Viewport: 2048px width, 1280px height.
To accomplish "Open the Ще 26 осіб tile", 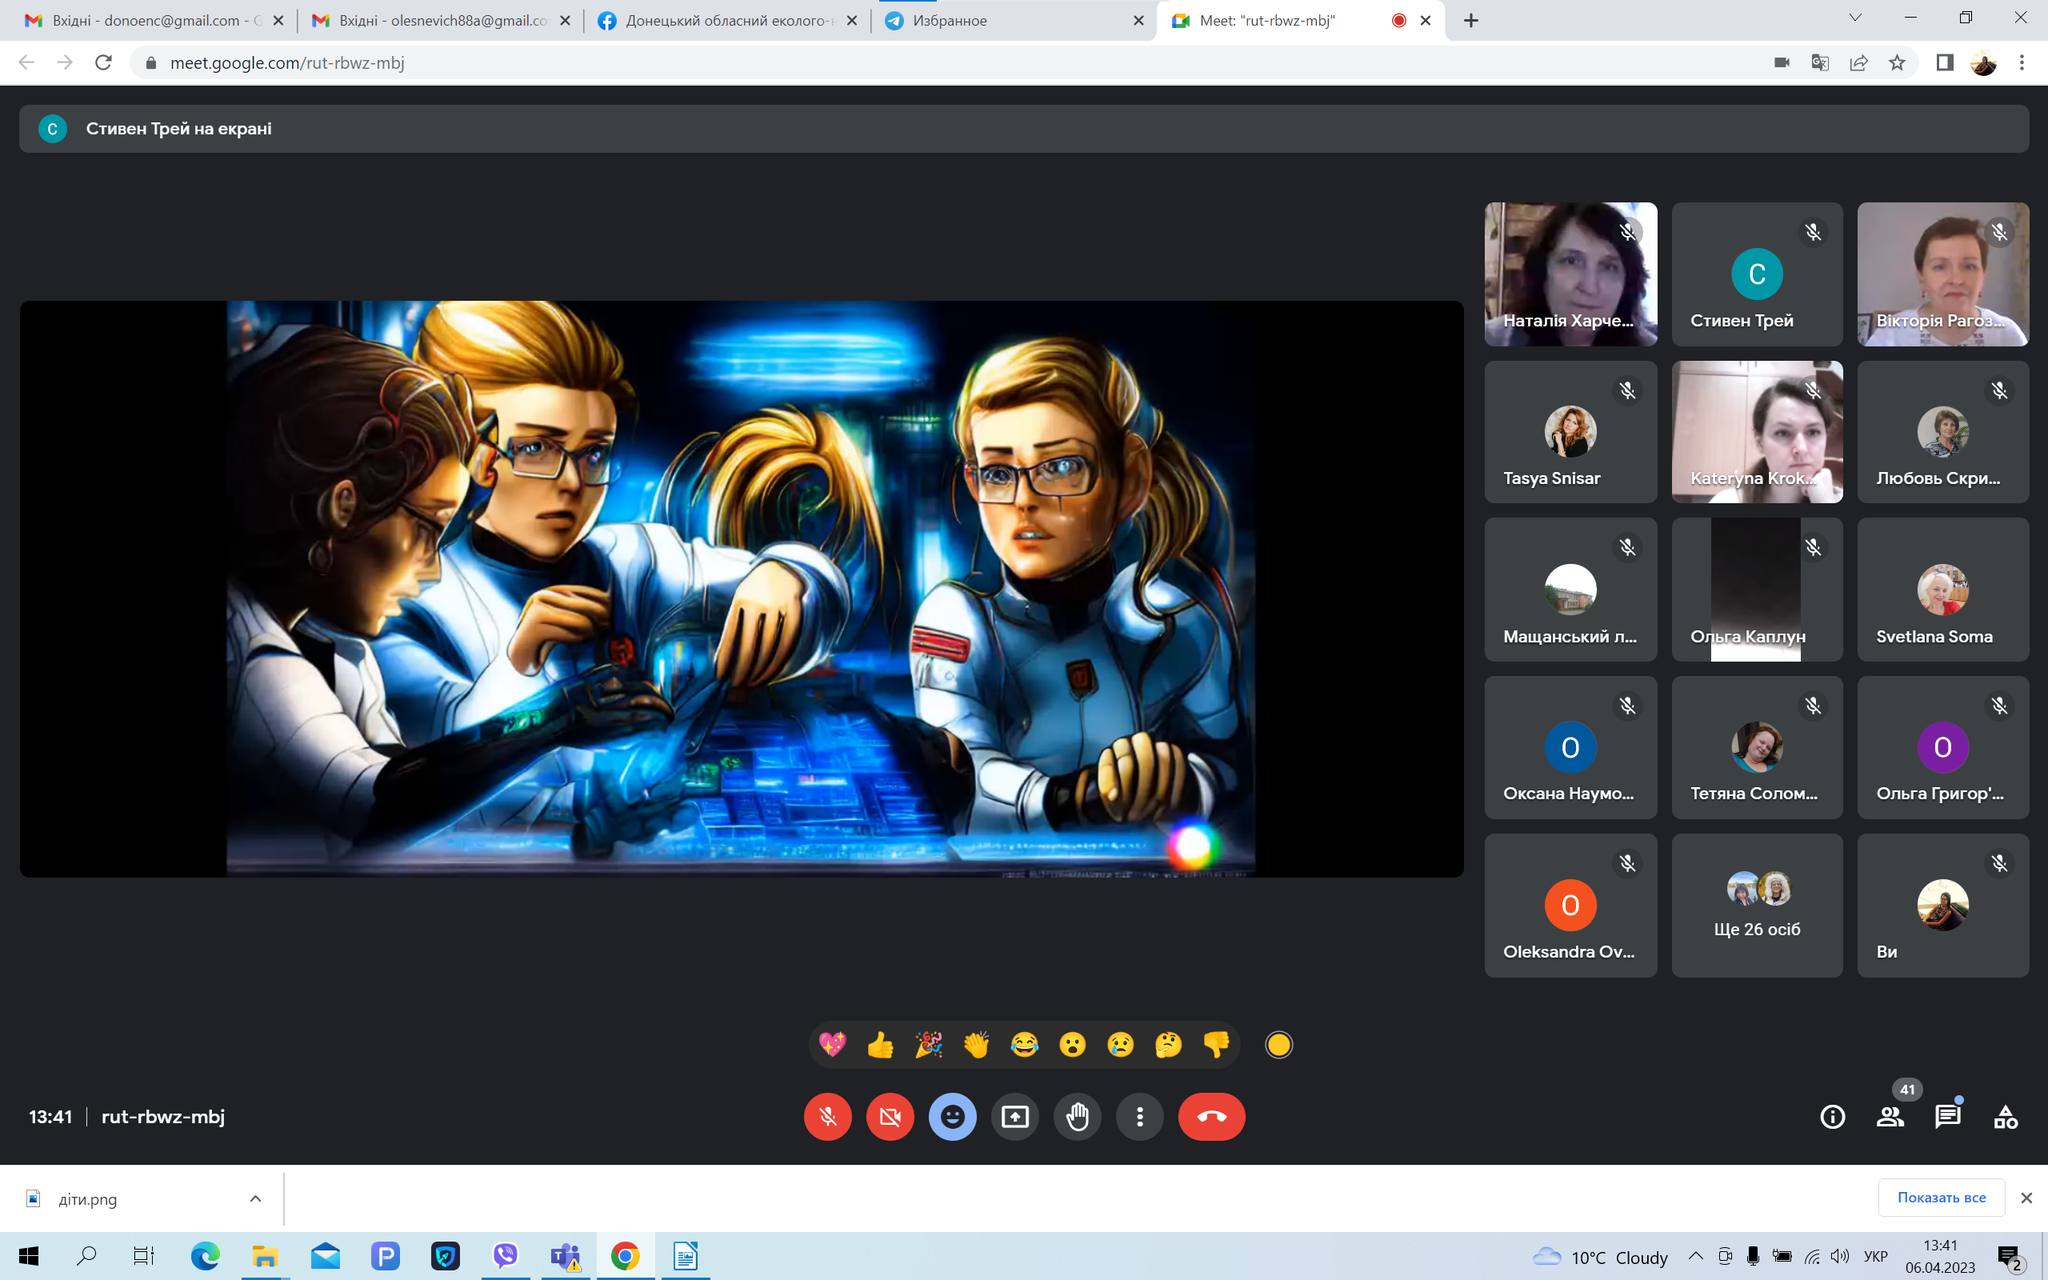I will pos(1757,905).
